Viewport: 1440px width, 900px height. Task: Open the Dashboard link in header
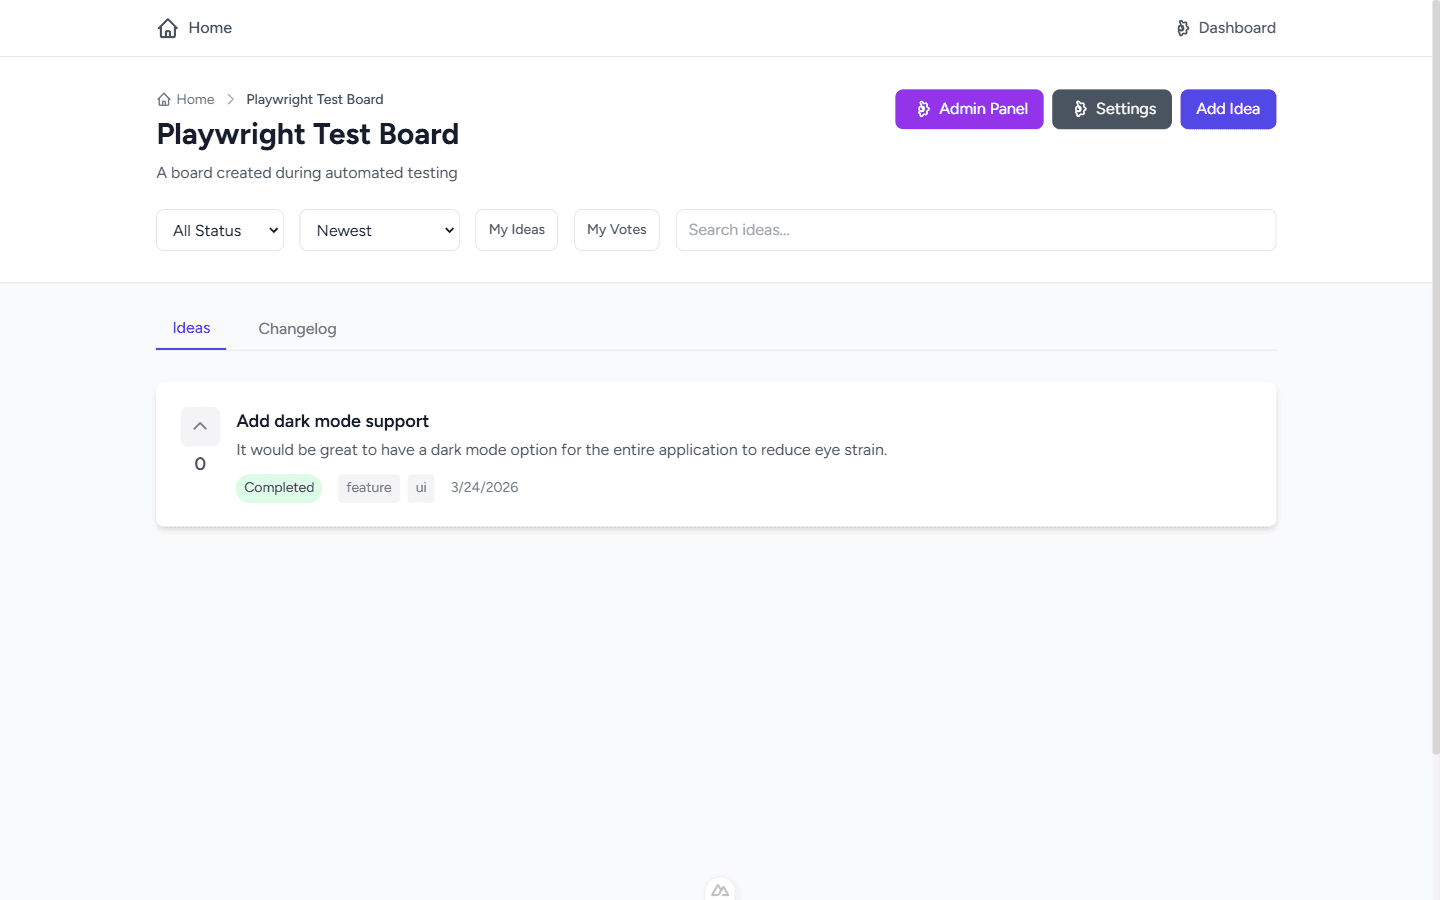pos(1226,28)
